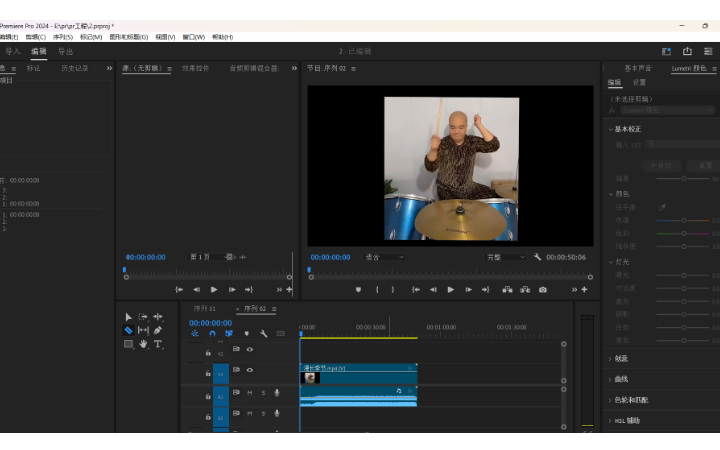The width and height of the screenshot is (720, 450).
Task: Select the Selection arrow tool
Action: pos(129,317)
